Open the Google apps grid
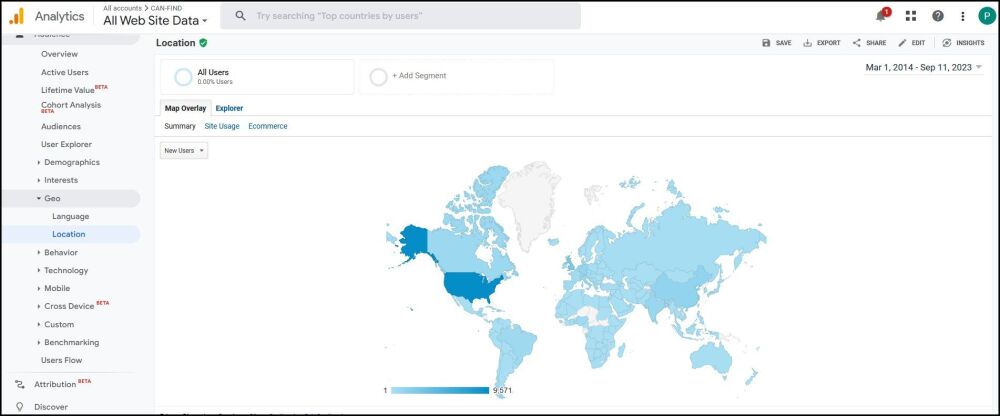Image resolution: width=1000 pixels, height=416 pixels. coord(911,16)
